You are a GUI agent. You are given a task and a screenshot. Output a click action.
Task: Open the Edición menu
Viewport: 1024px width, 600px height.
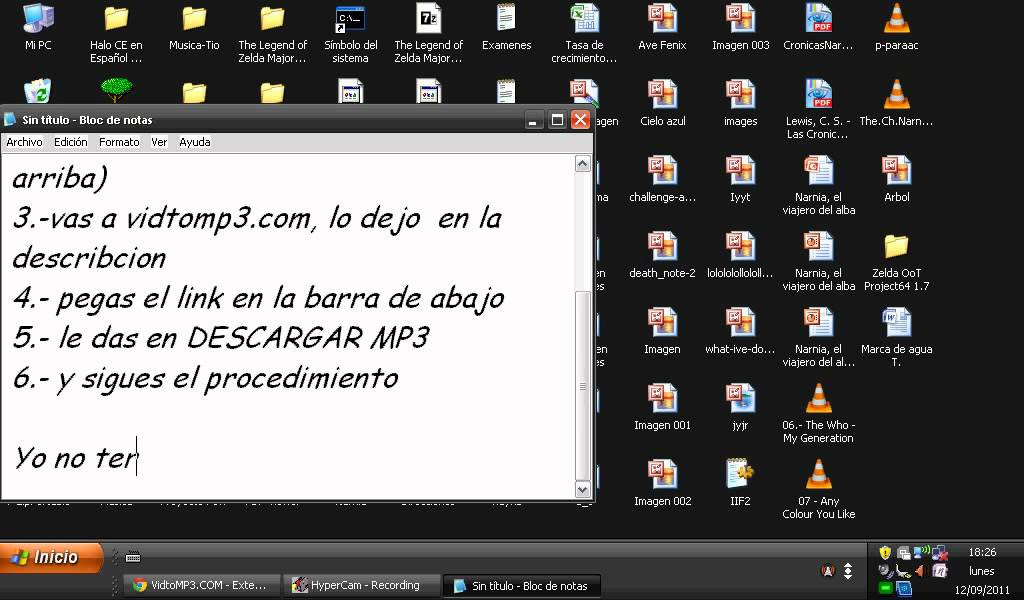(71, 142)
